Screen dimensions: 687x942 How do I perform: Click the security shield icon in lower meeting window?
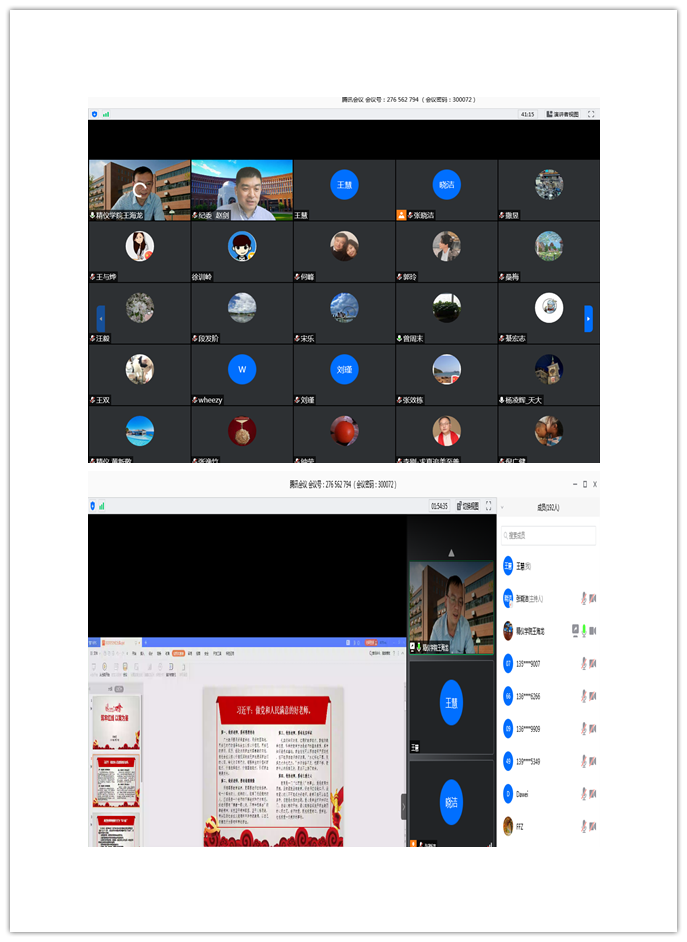pos(92,506)
